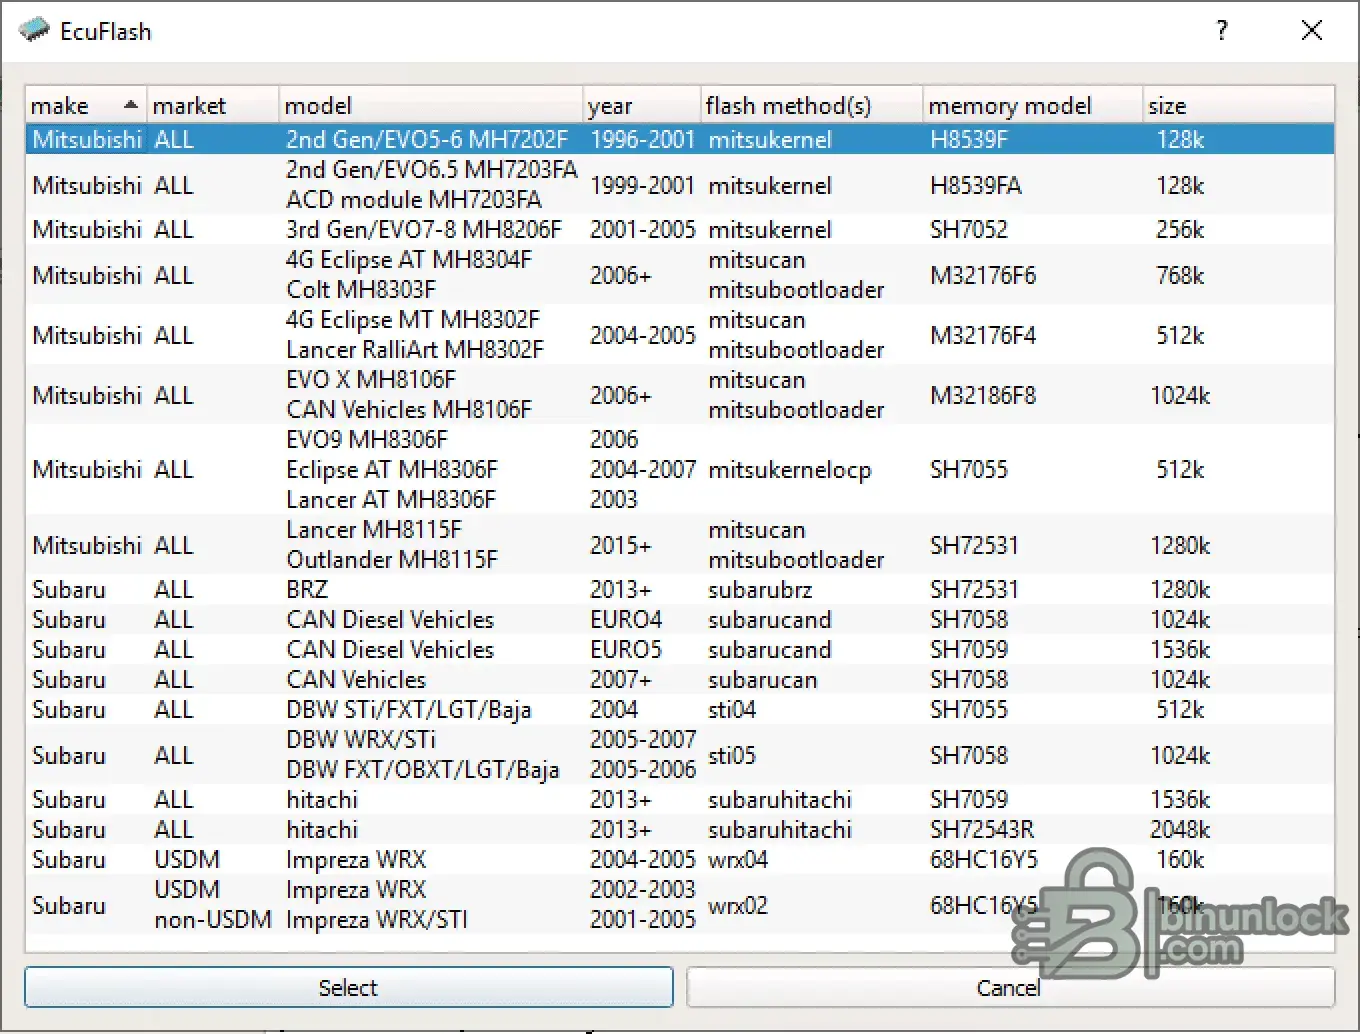Click the SH72543R memory model cell
This screenshot has height=1034, width=1360.
[982, 829]
